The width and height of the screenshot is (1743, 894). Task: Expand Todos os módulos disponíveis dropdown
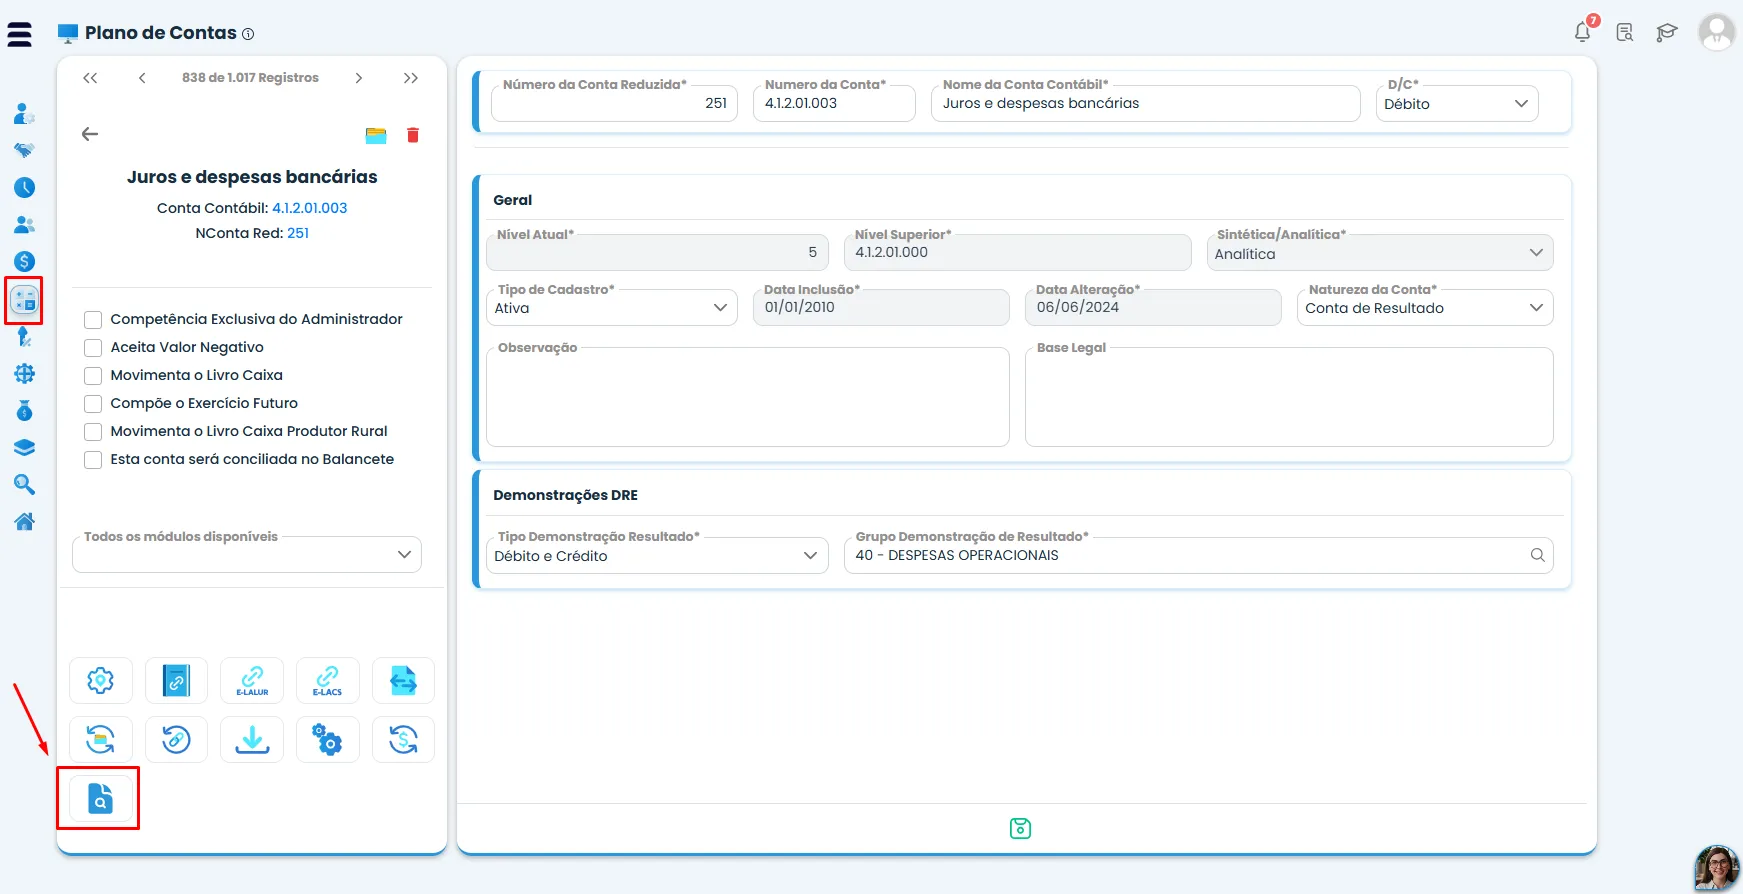(x=247, y=555)
